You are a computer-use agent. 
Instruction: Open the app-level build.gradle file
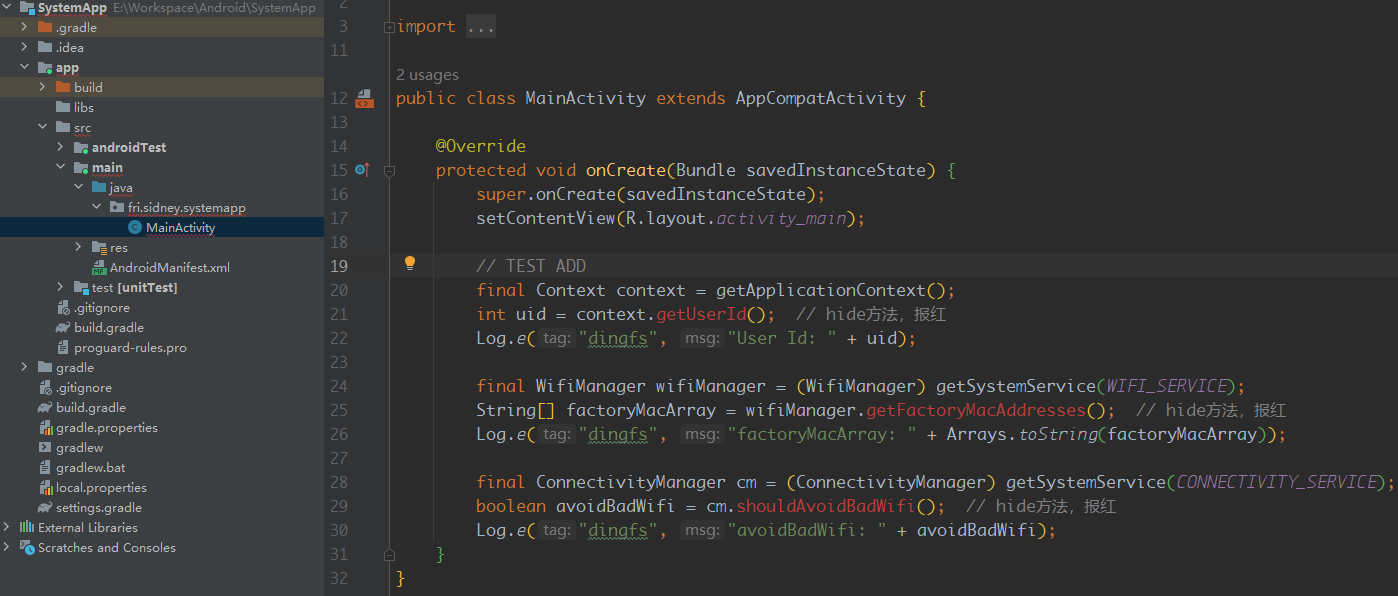tap(108, 328)
